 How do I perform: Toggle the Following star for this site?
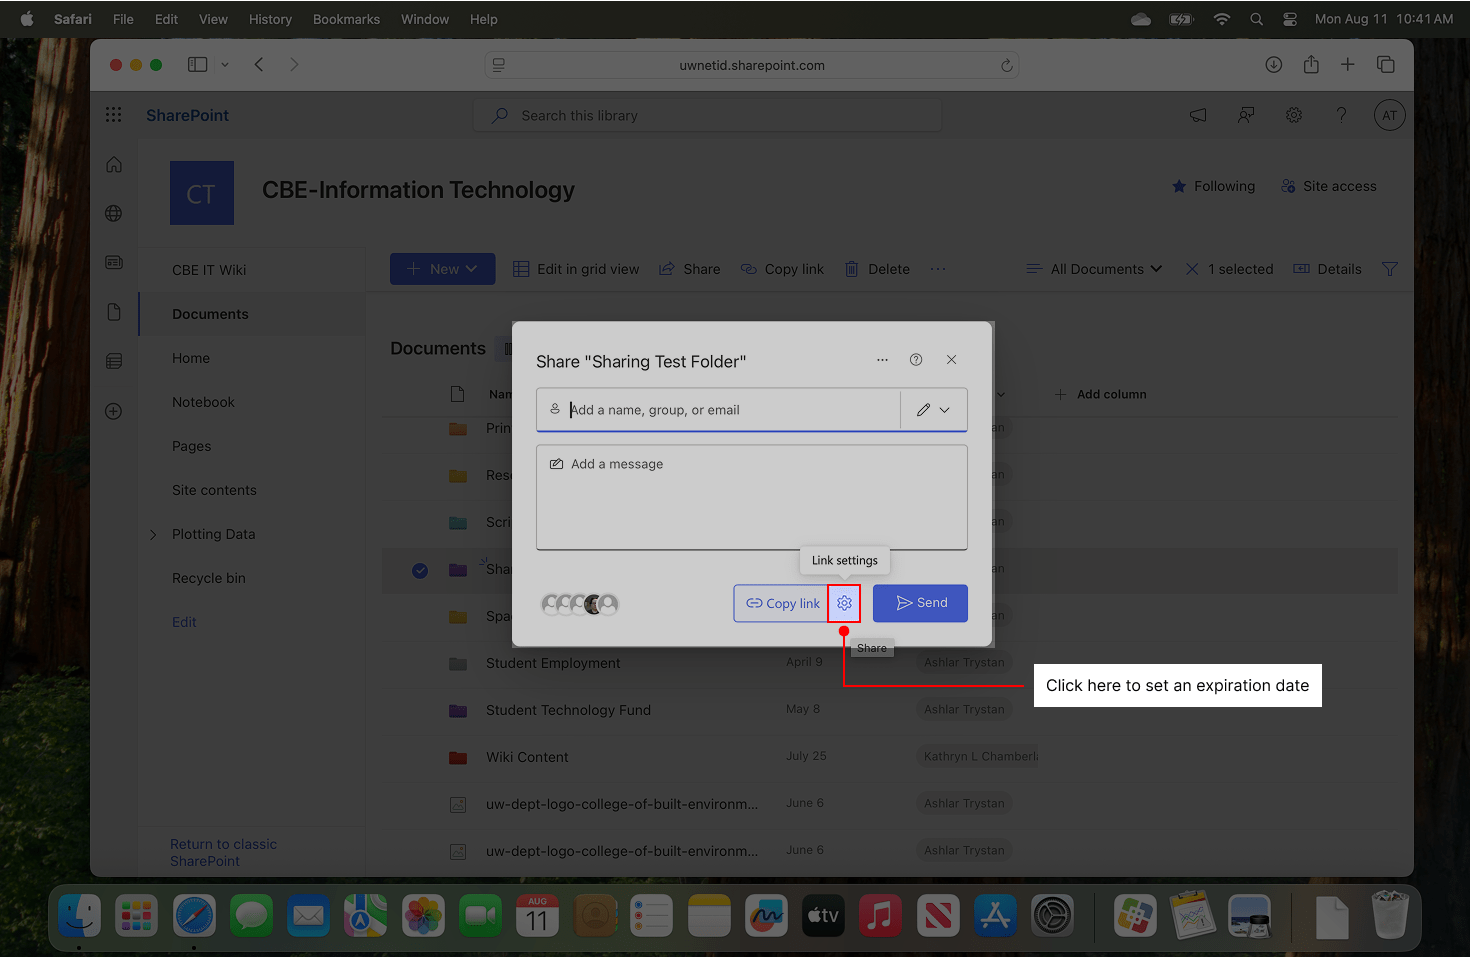[x=1179, y=186]
